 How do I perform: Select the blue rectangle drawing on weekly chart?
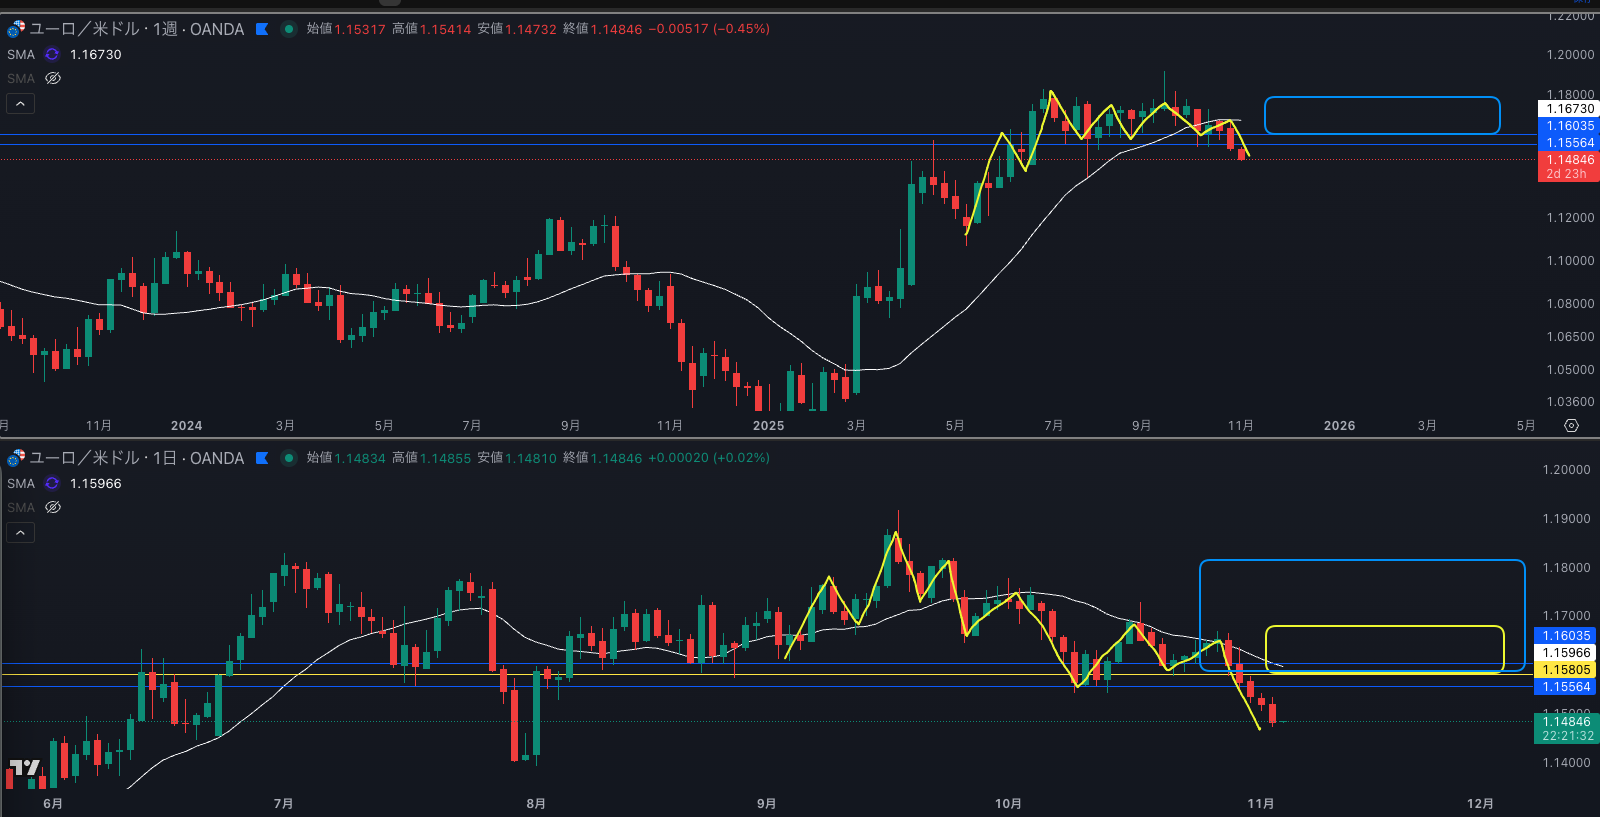coord(1381,98)
